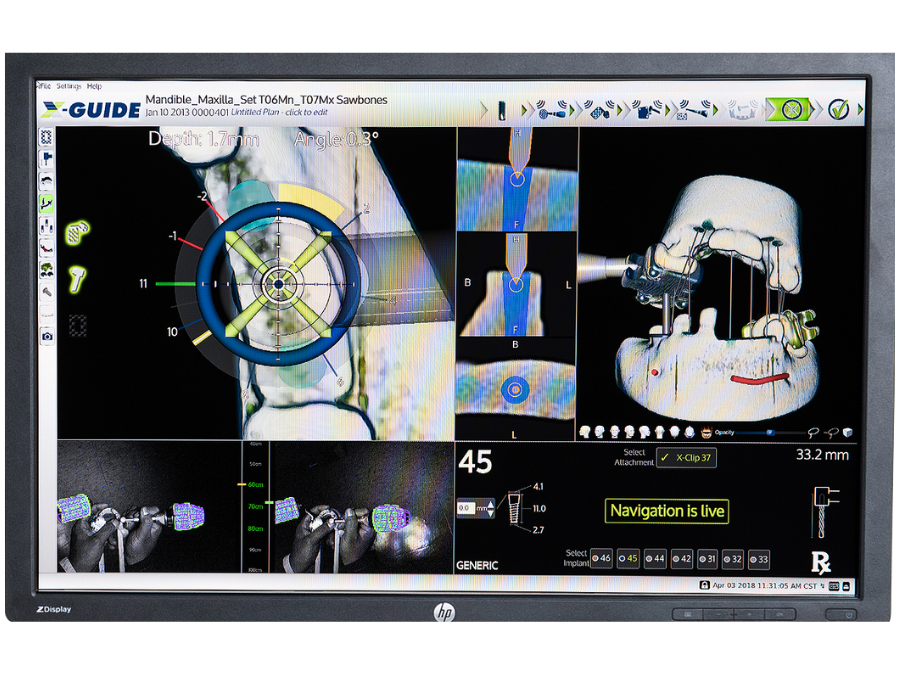
Task: Click the first lasso icon after Opacity slider
Action: (813, 432)
